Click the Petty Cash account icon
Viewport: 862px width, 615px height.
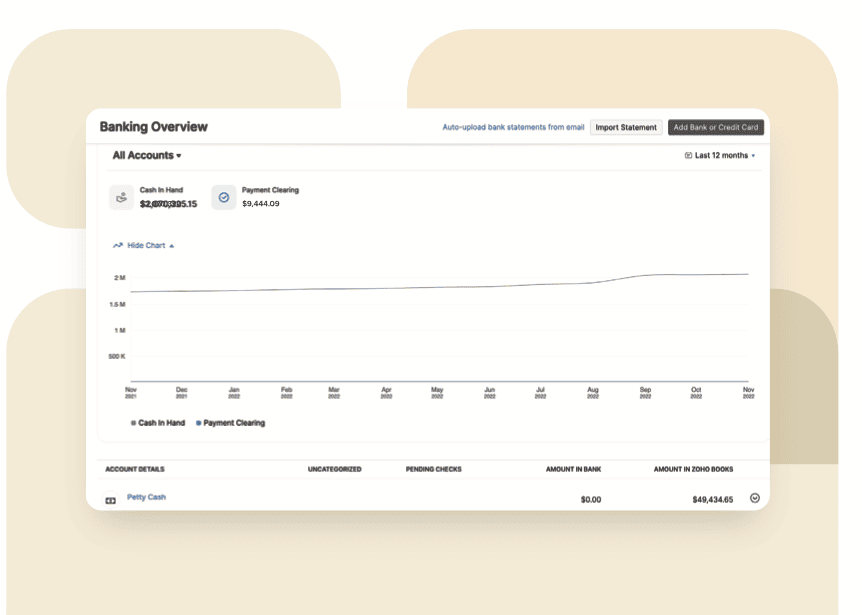point(111,500)
